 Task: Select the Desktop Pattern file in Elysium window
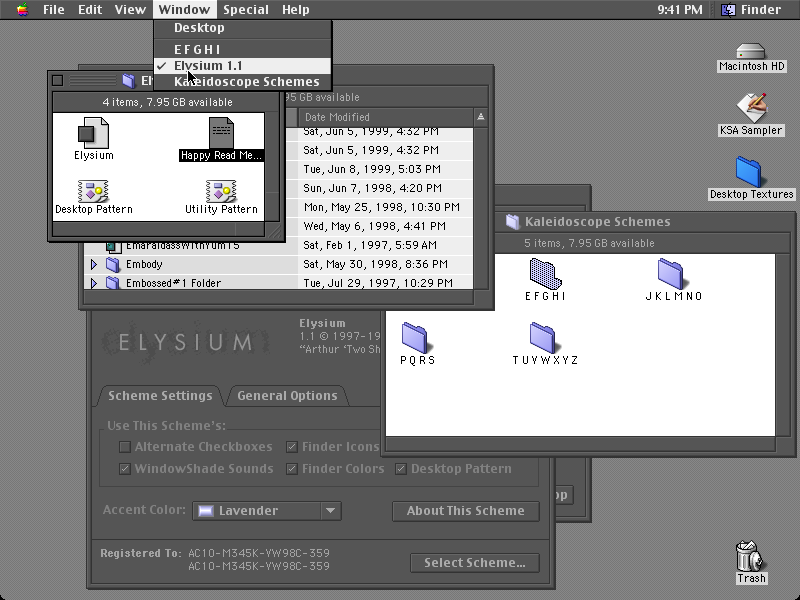(93, 191)
